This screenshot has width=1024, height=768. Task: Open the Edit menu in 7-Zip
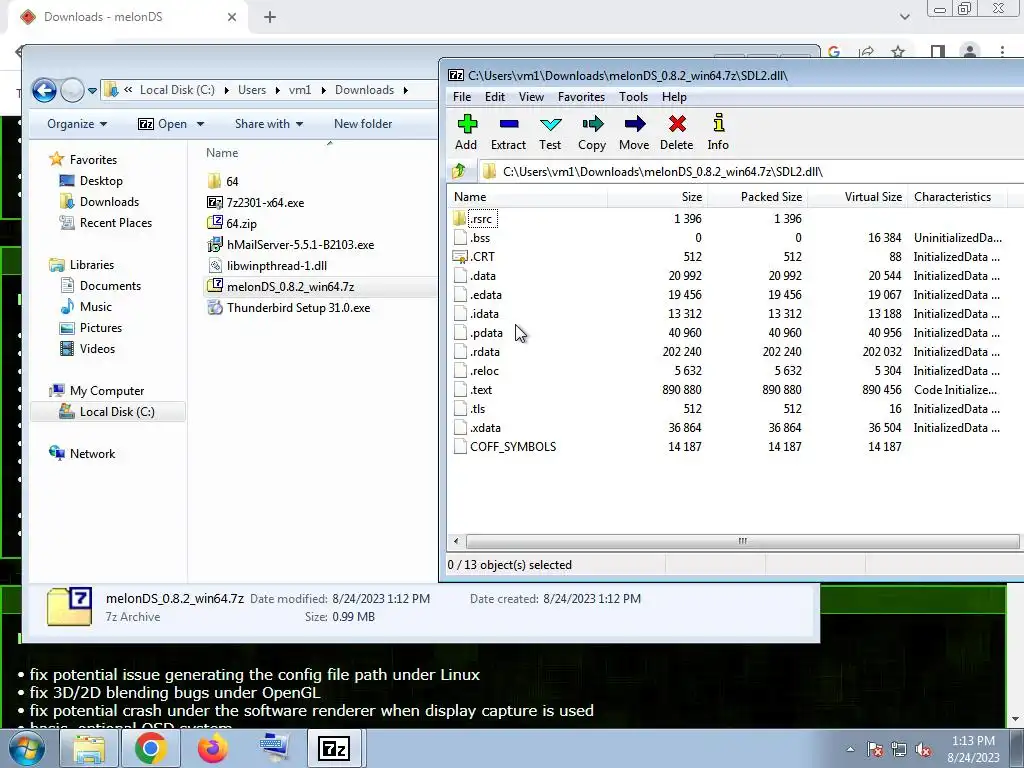point(494,97)
